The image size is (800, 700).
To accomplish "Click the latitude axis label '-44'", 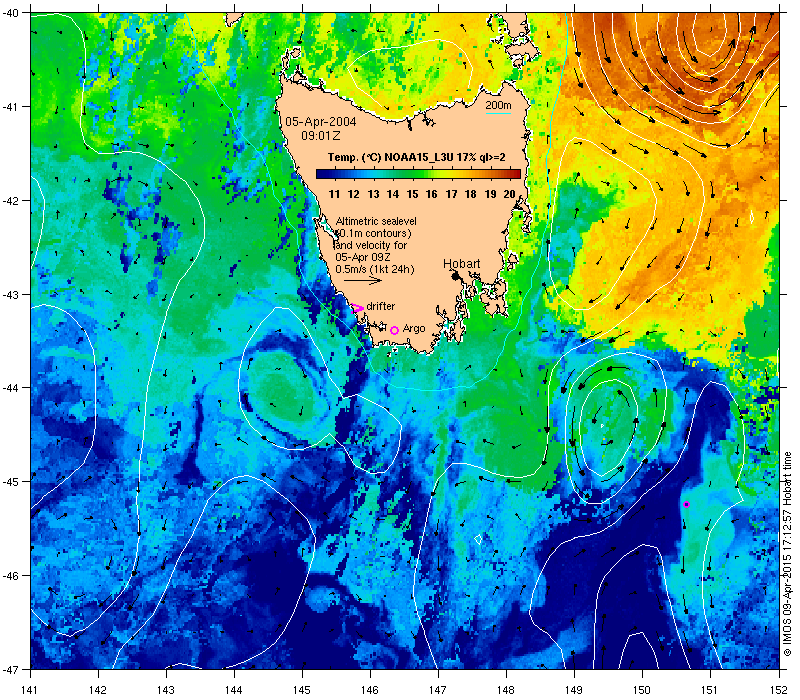I will [10, 388].
